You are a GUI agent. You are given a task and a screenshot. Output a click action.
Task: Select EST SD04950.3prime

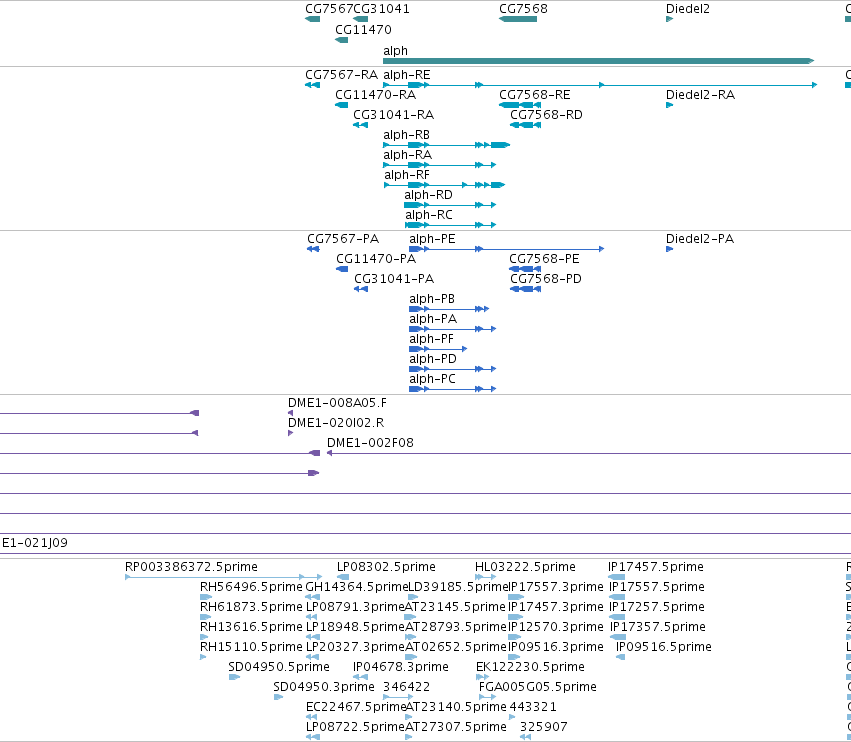point(278,697)
